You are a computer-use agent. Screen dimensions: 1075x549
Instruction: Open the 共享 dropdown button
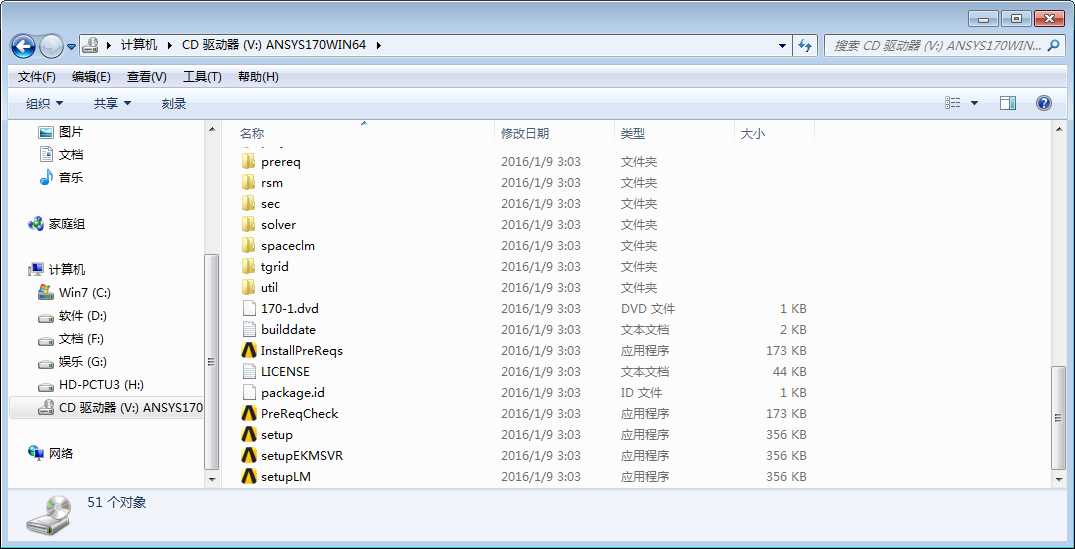point(112,103)
